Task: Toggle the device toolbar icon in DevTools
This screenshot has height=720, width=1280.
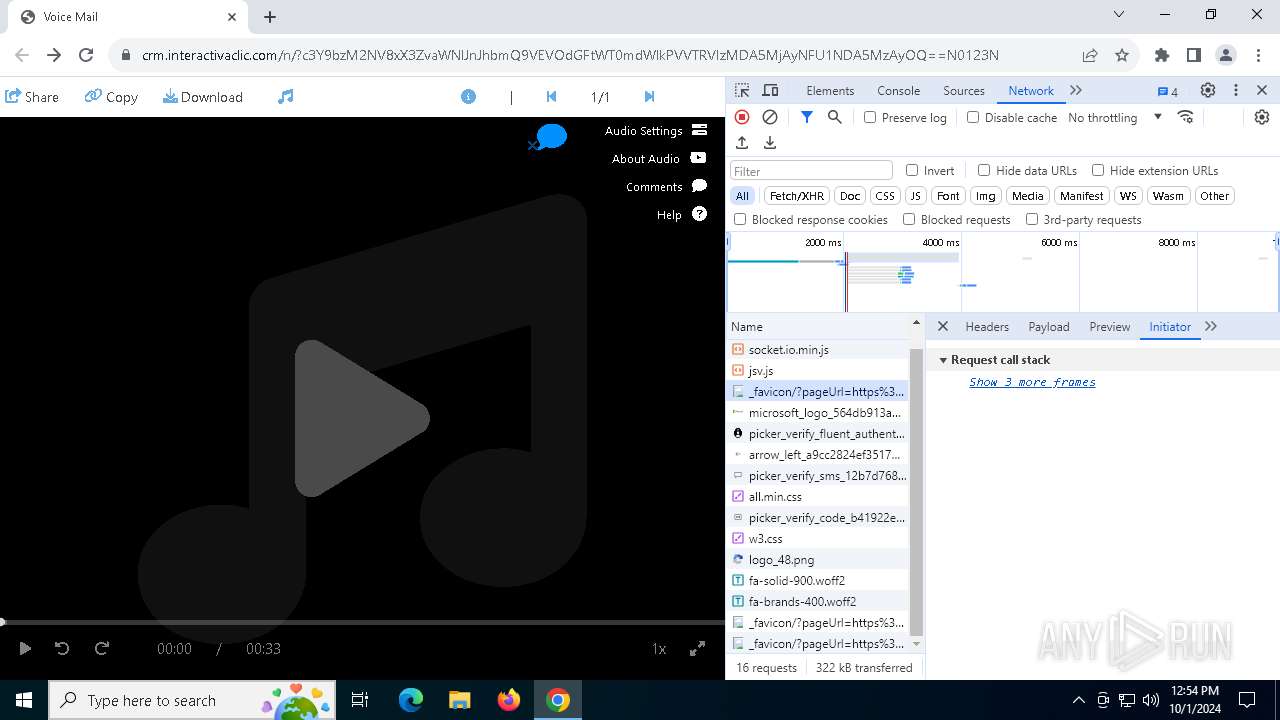Action: click(770, 90)
